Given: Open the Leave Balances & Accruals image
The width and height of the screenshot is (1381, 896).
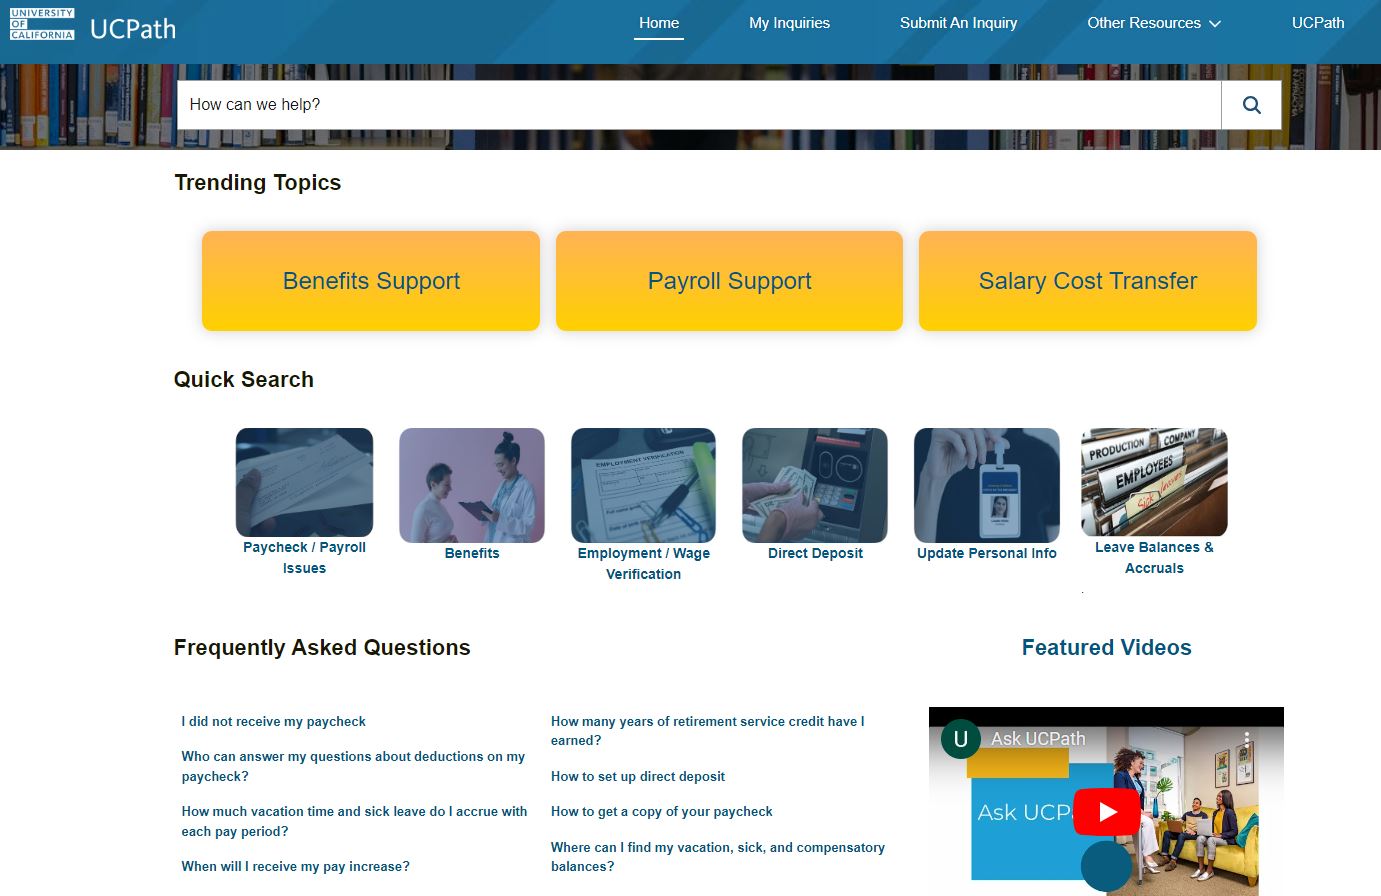Looking at the screenshot, I should pos(1154,482).
